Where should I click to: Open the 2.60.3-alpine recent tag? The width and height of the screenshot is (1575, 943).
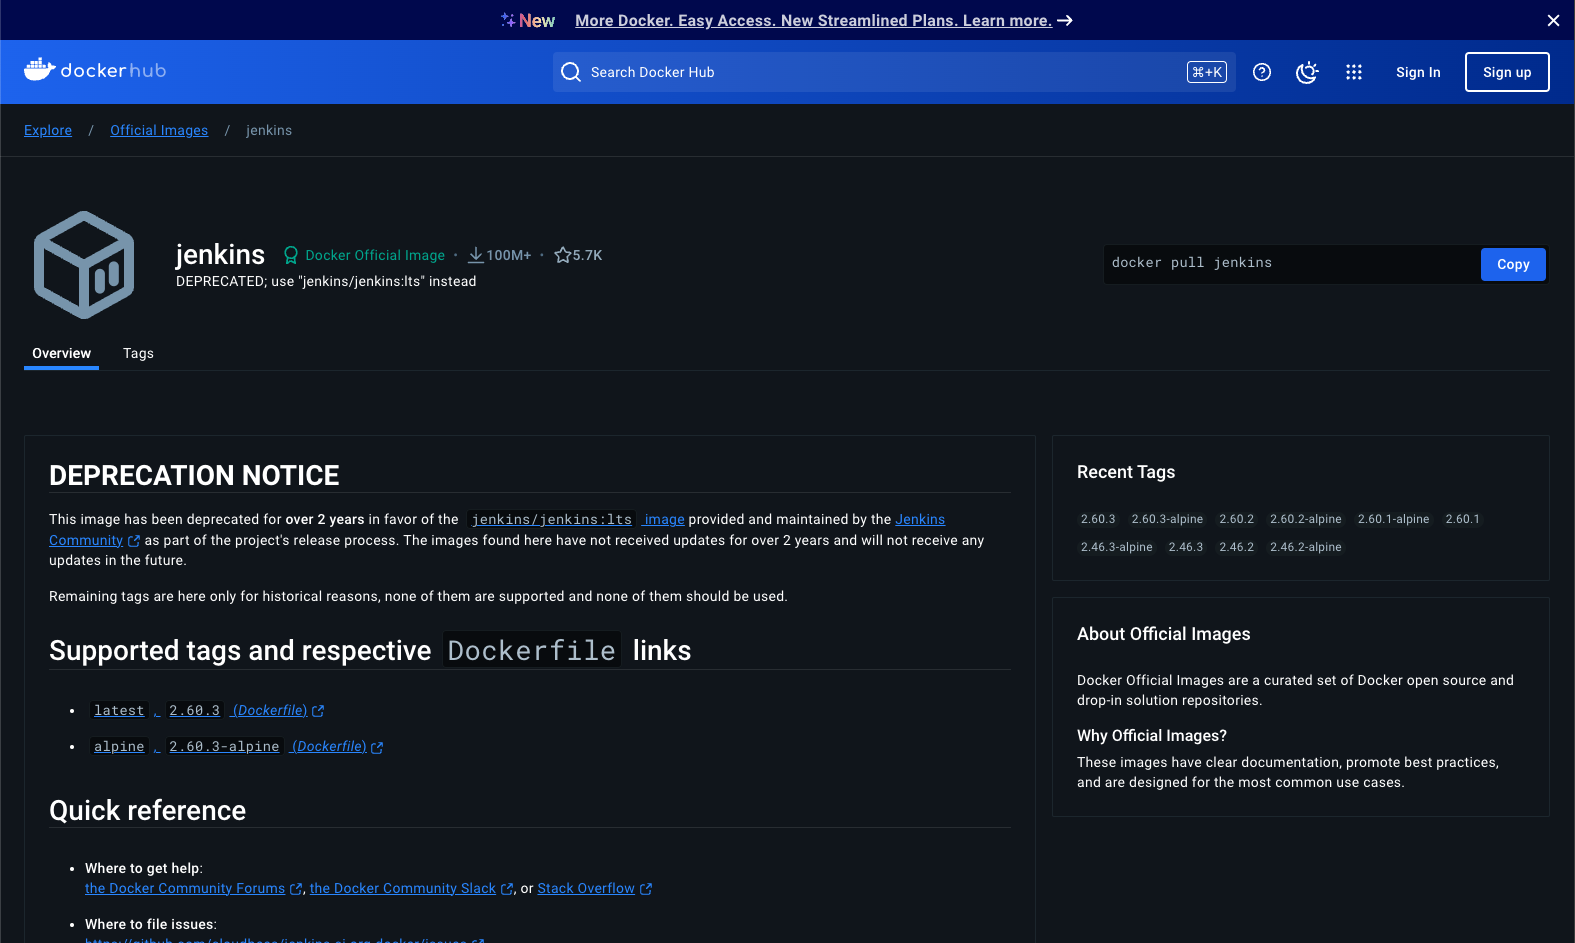[x=1167, y=519]
